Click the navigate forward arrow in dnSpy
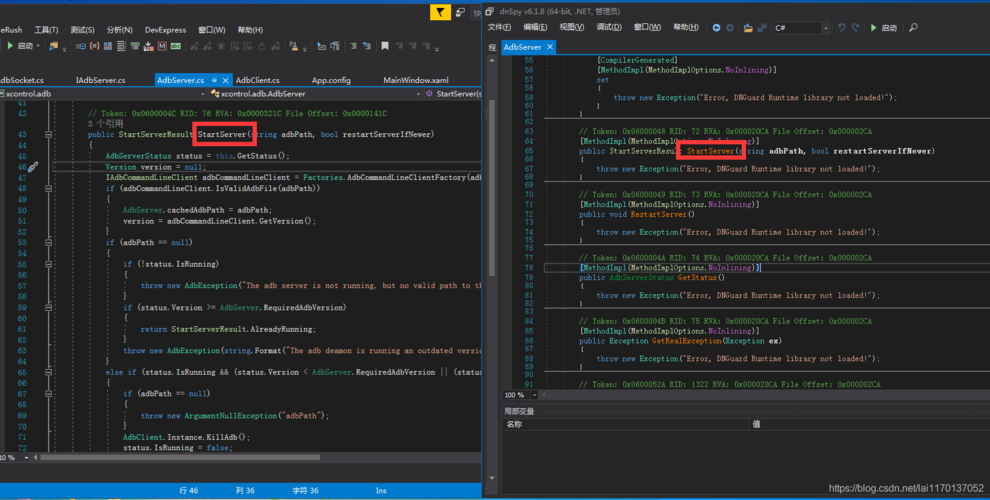Viewport: 990px width, 500px height. point(730,28)
